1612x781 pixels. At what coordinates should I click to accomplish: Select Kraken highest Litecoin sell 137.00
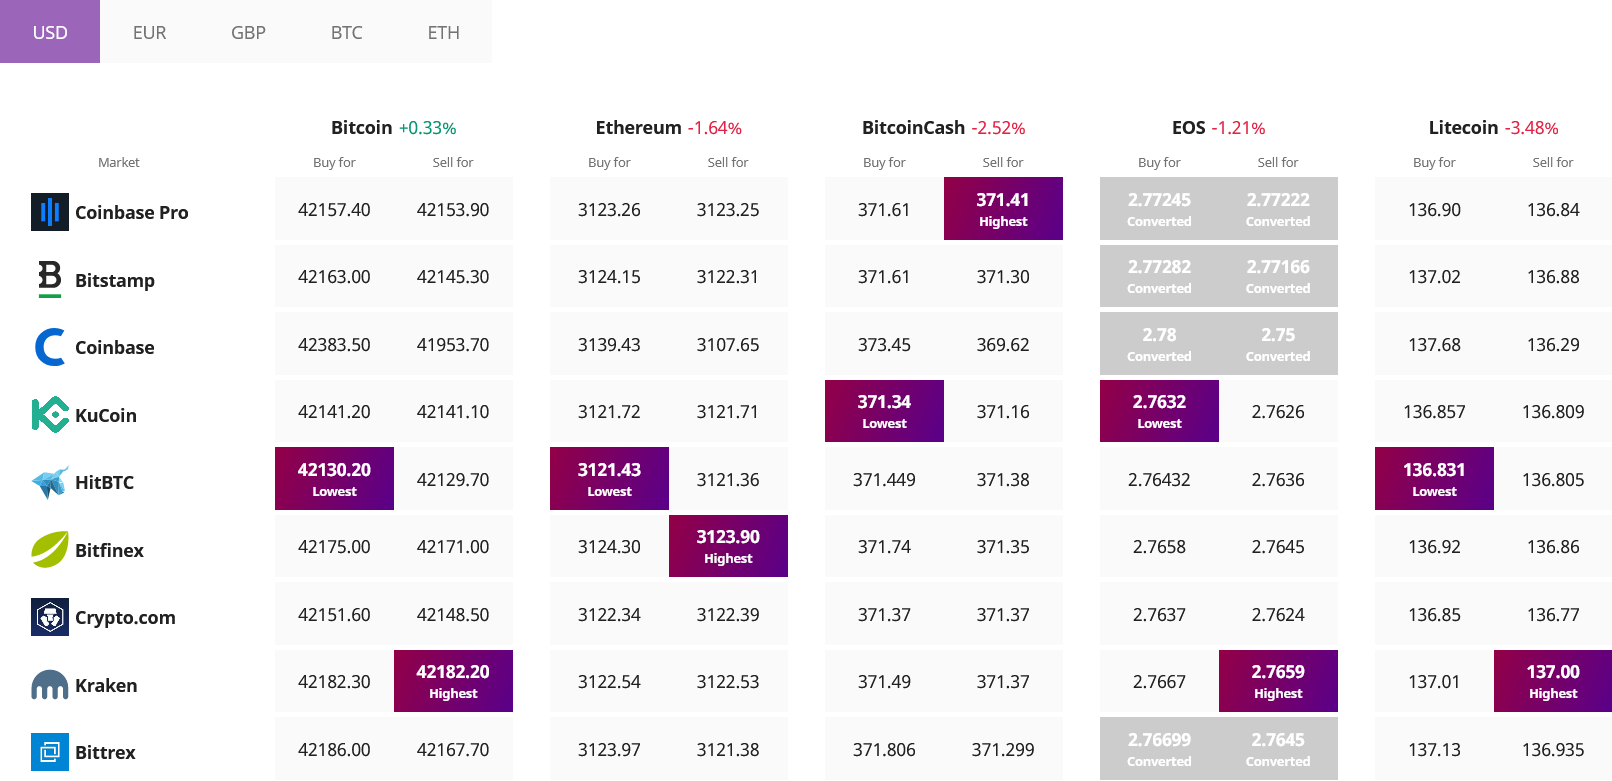1553,681
